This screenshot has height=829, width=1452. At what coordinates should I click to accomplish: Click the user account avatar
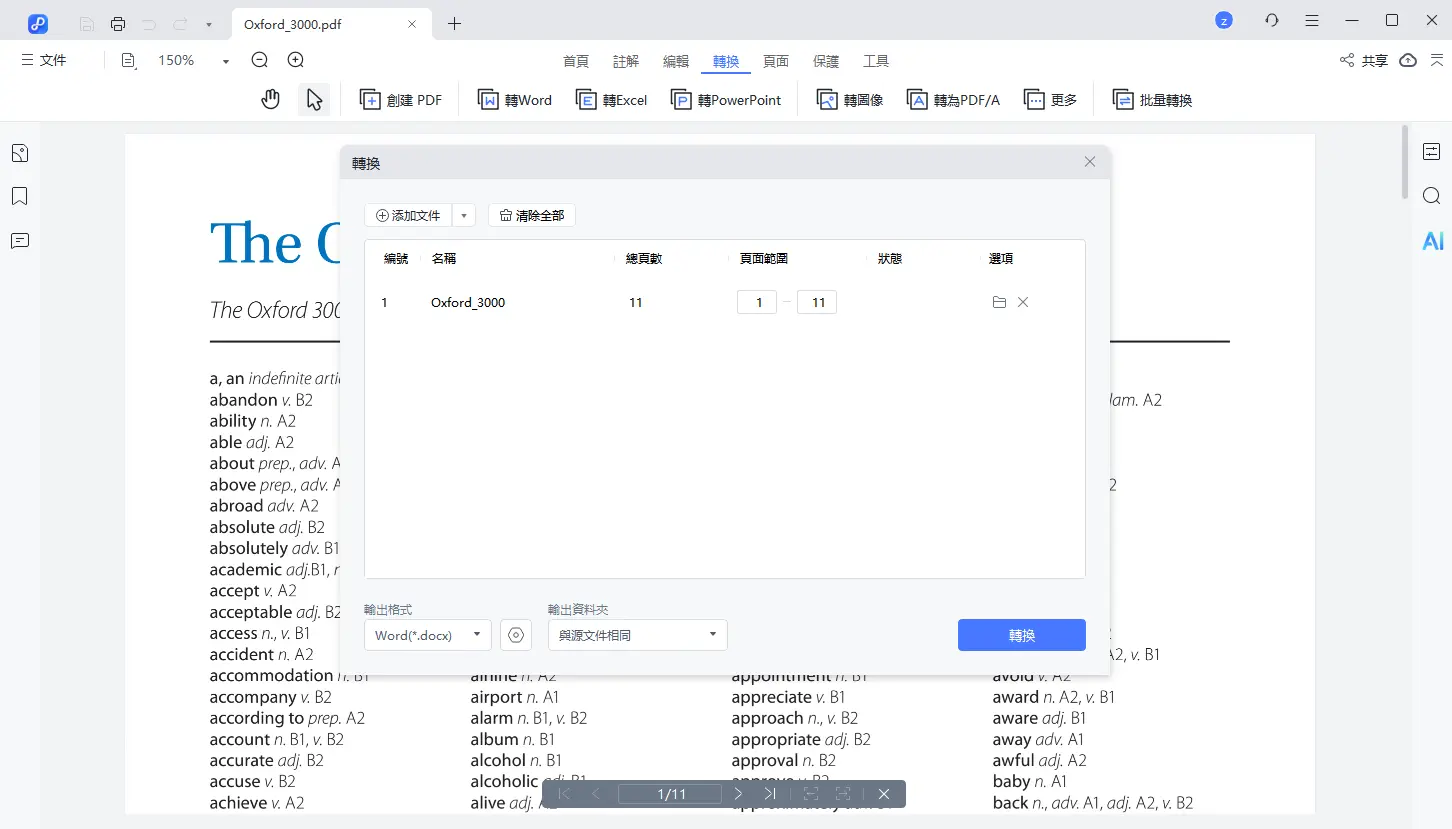pos(1224,20)
